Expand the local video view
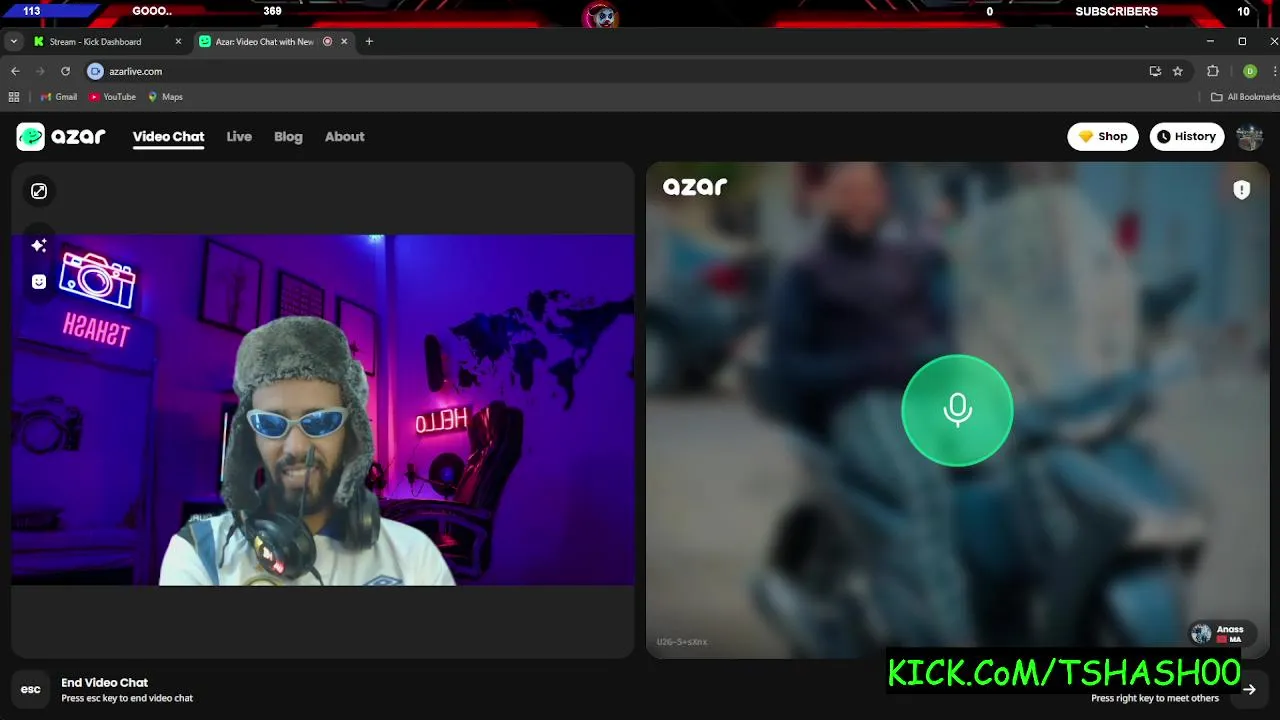 (39, 191)
